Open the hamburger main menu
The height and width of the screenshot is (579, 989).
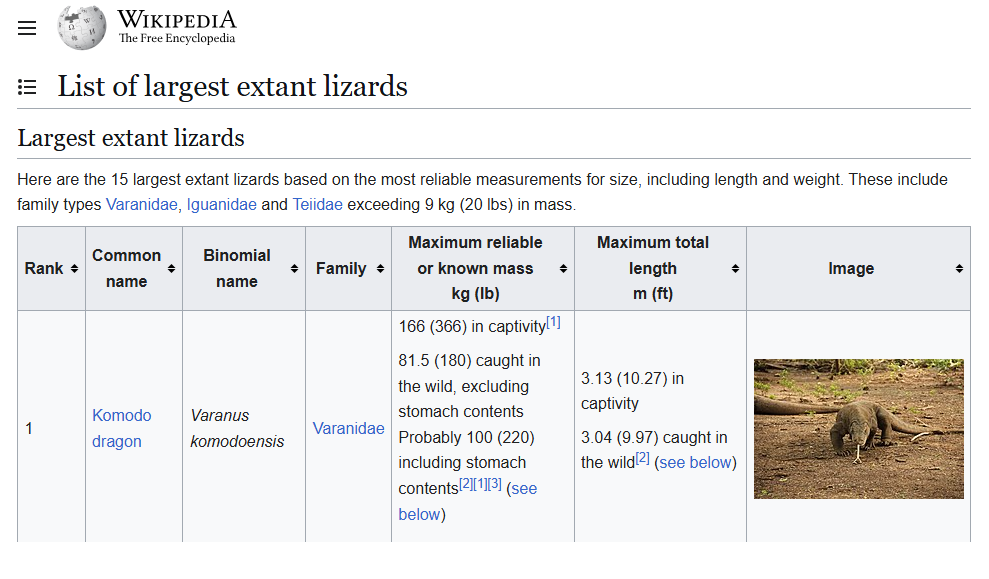click(x=27, y=28)
